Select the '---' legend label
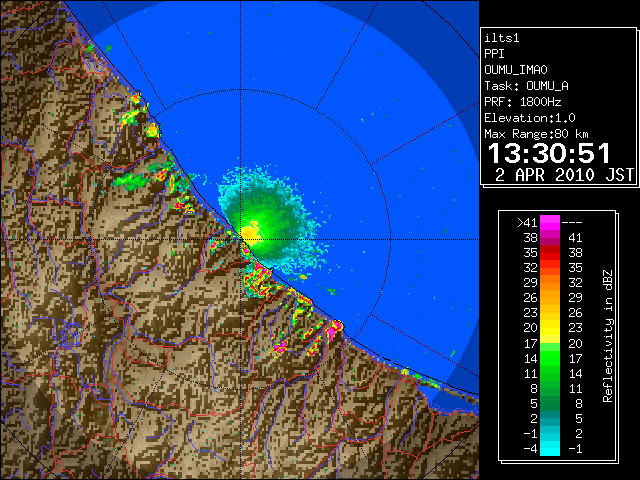Viewport: 640px width, 480px height. [572, 223]
